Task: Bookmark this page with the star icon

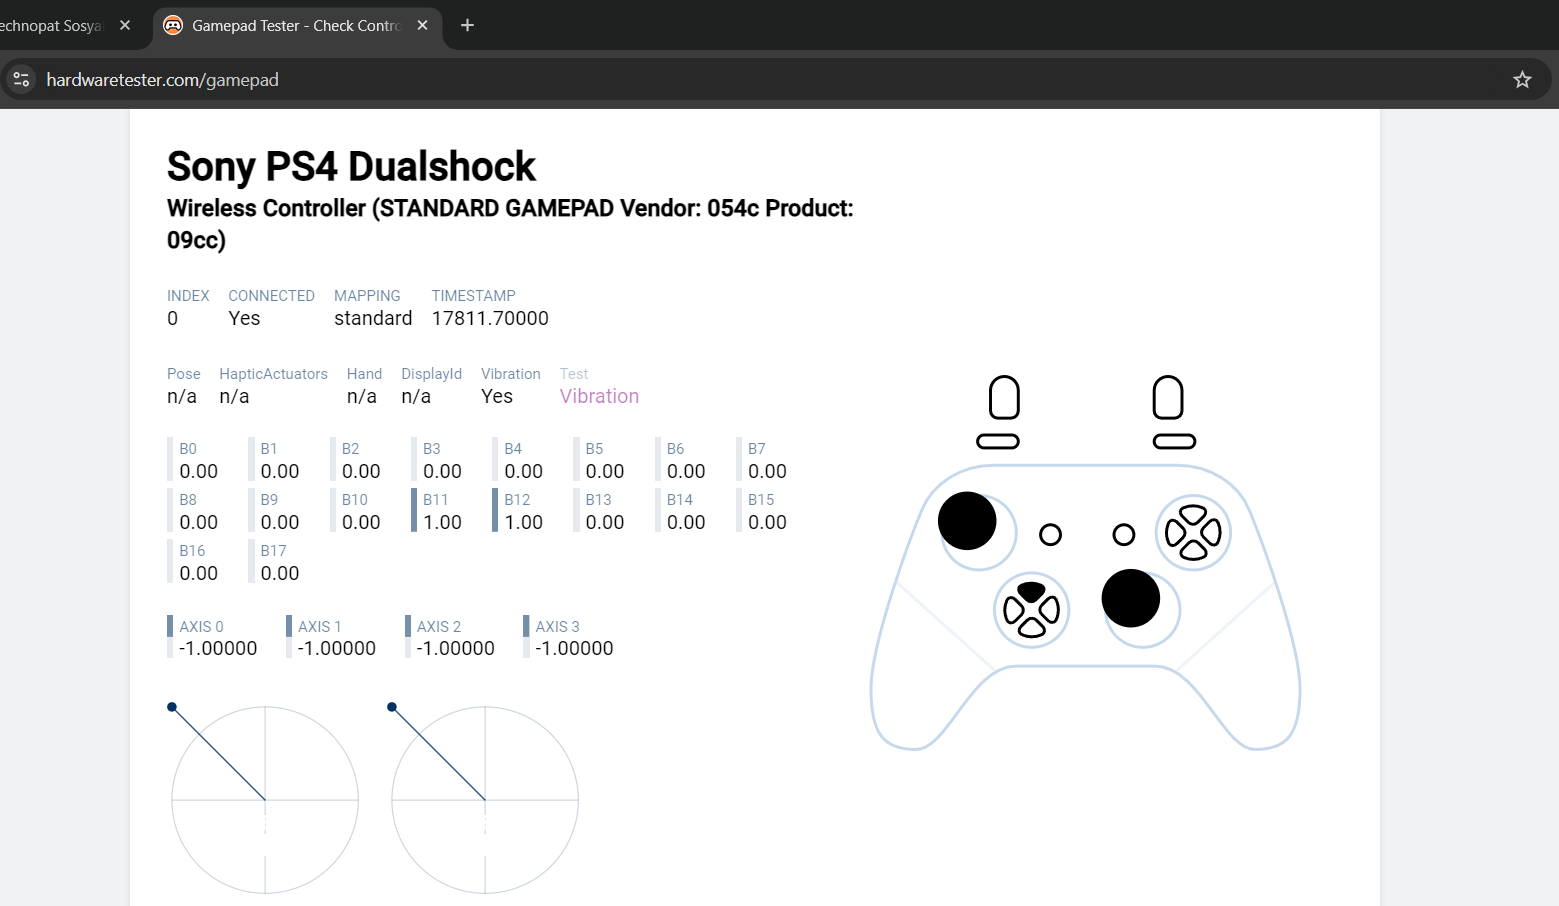Action: (x=1522, y=80)
